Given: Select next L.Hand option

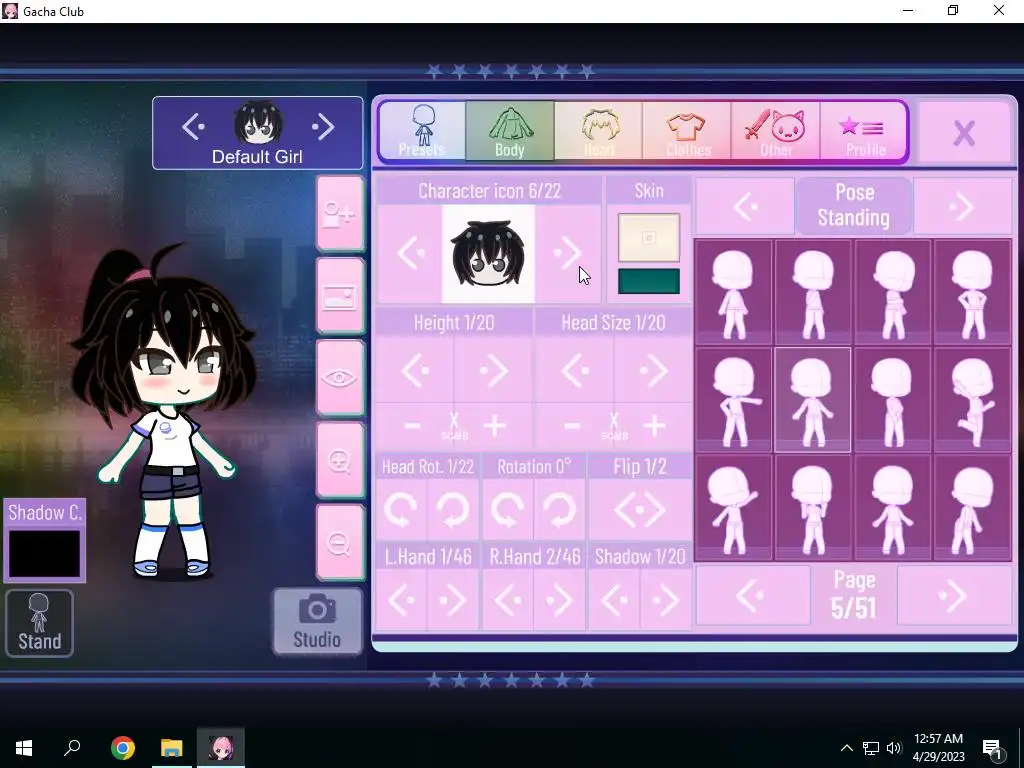Looking at the screenshot, I should (453, 600).
